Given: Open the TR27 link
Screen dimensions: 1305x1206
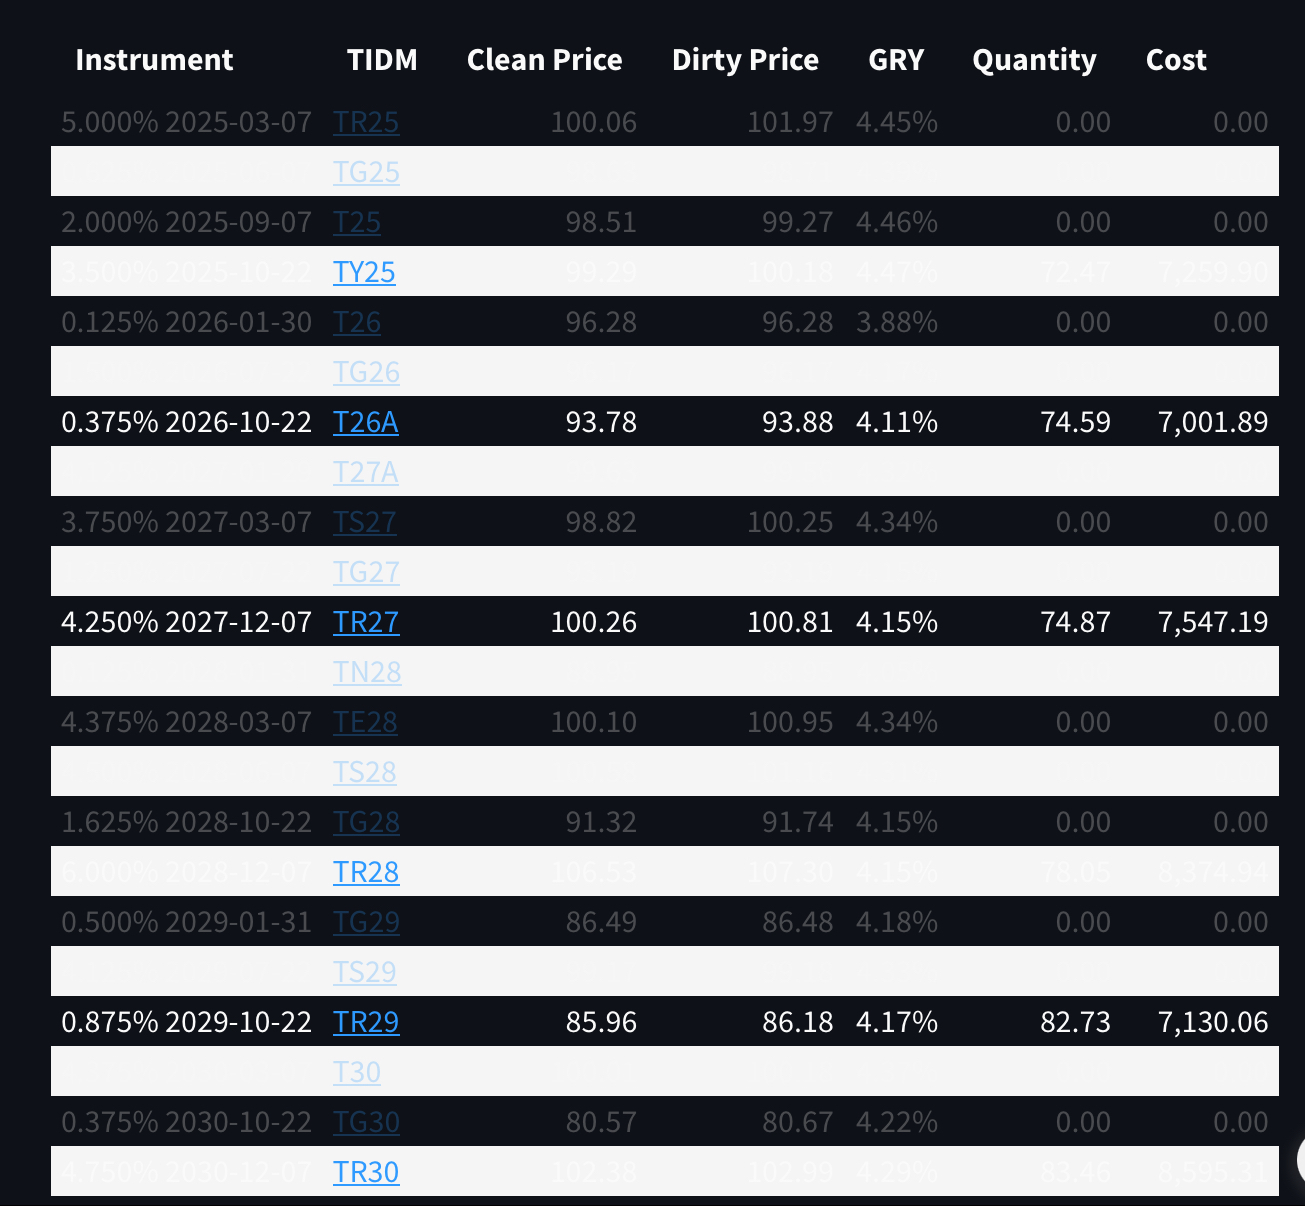Looking at the screenshot, I should (366, 622).
